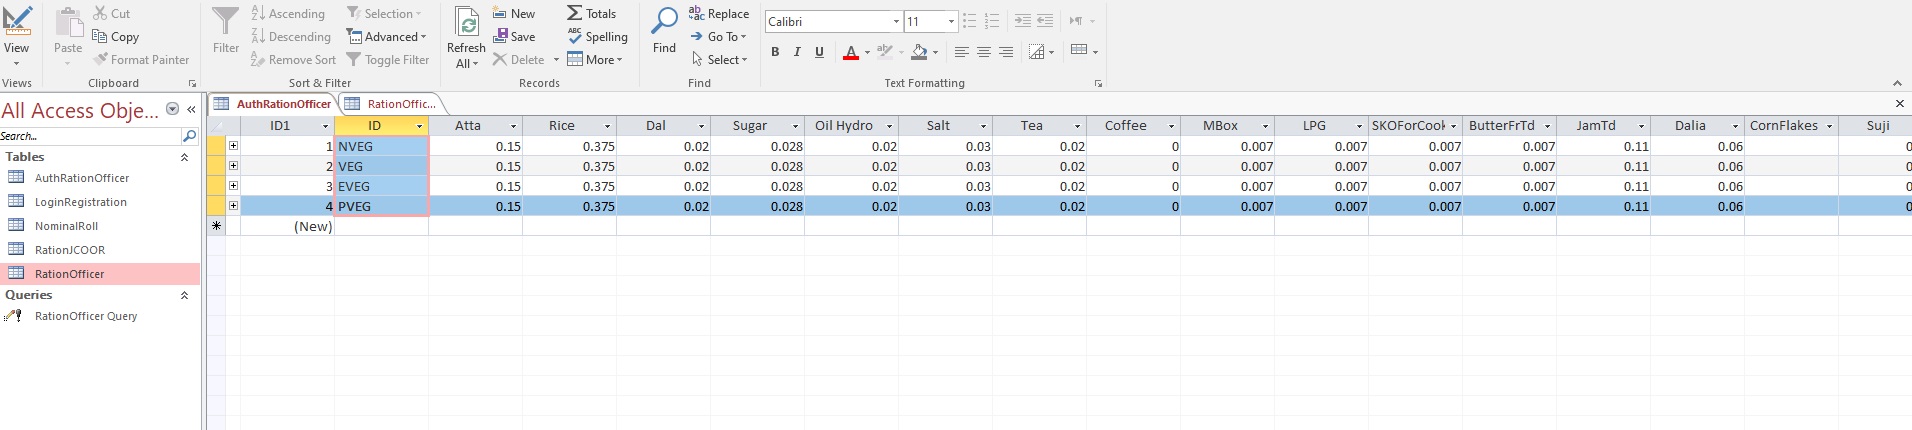This screenshot has width=1912, height=430.
Task: Collapse the Tables group
Action: [184, 157]
